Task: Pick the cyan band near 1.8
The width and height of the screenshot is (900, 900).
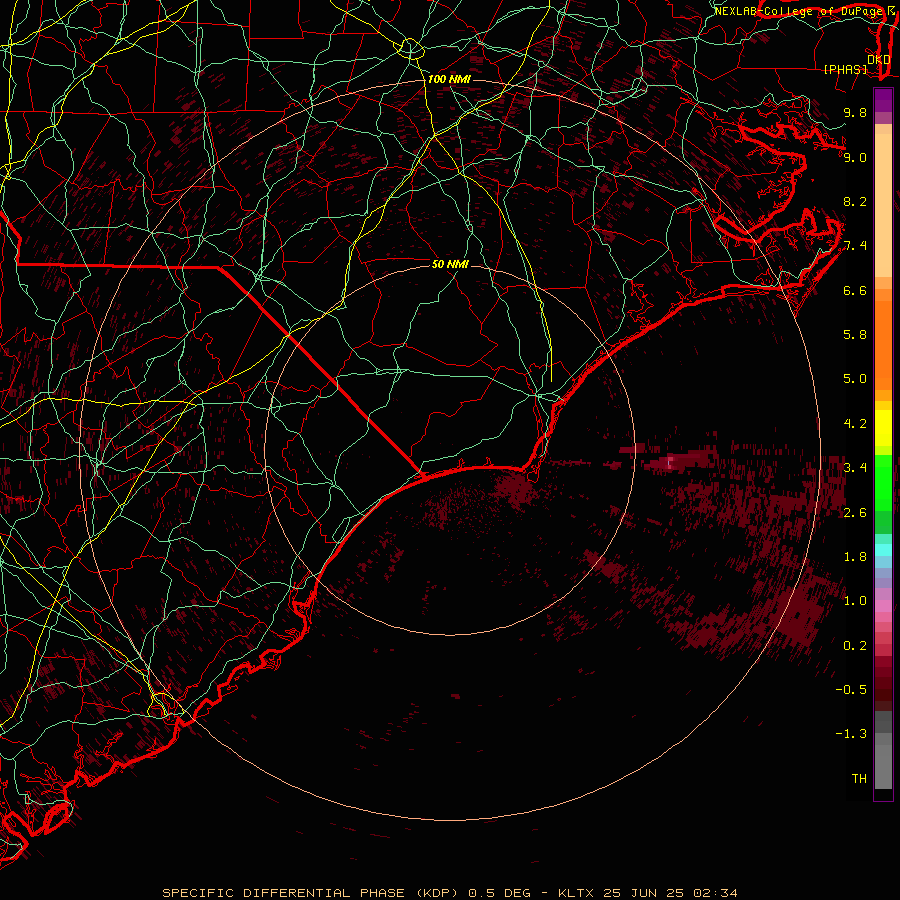Action: tap(883, 550)
